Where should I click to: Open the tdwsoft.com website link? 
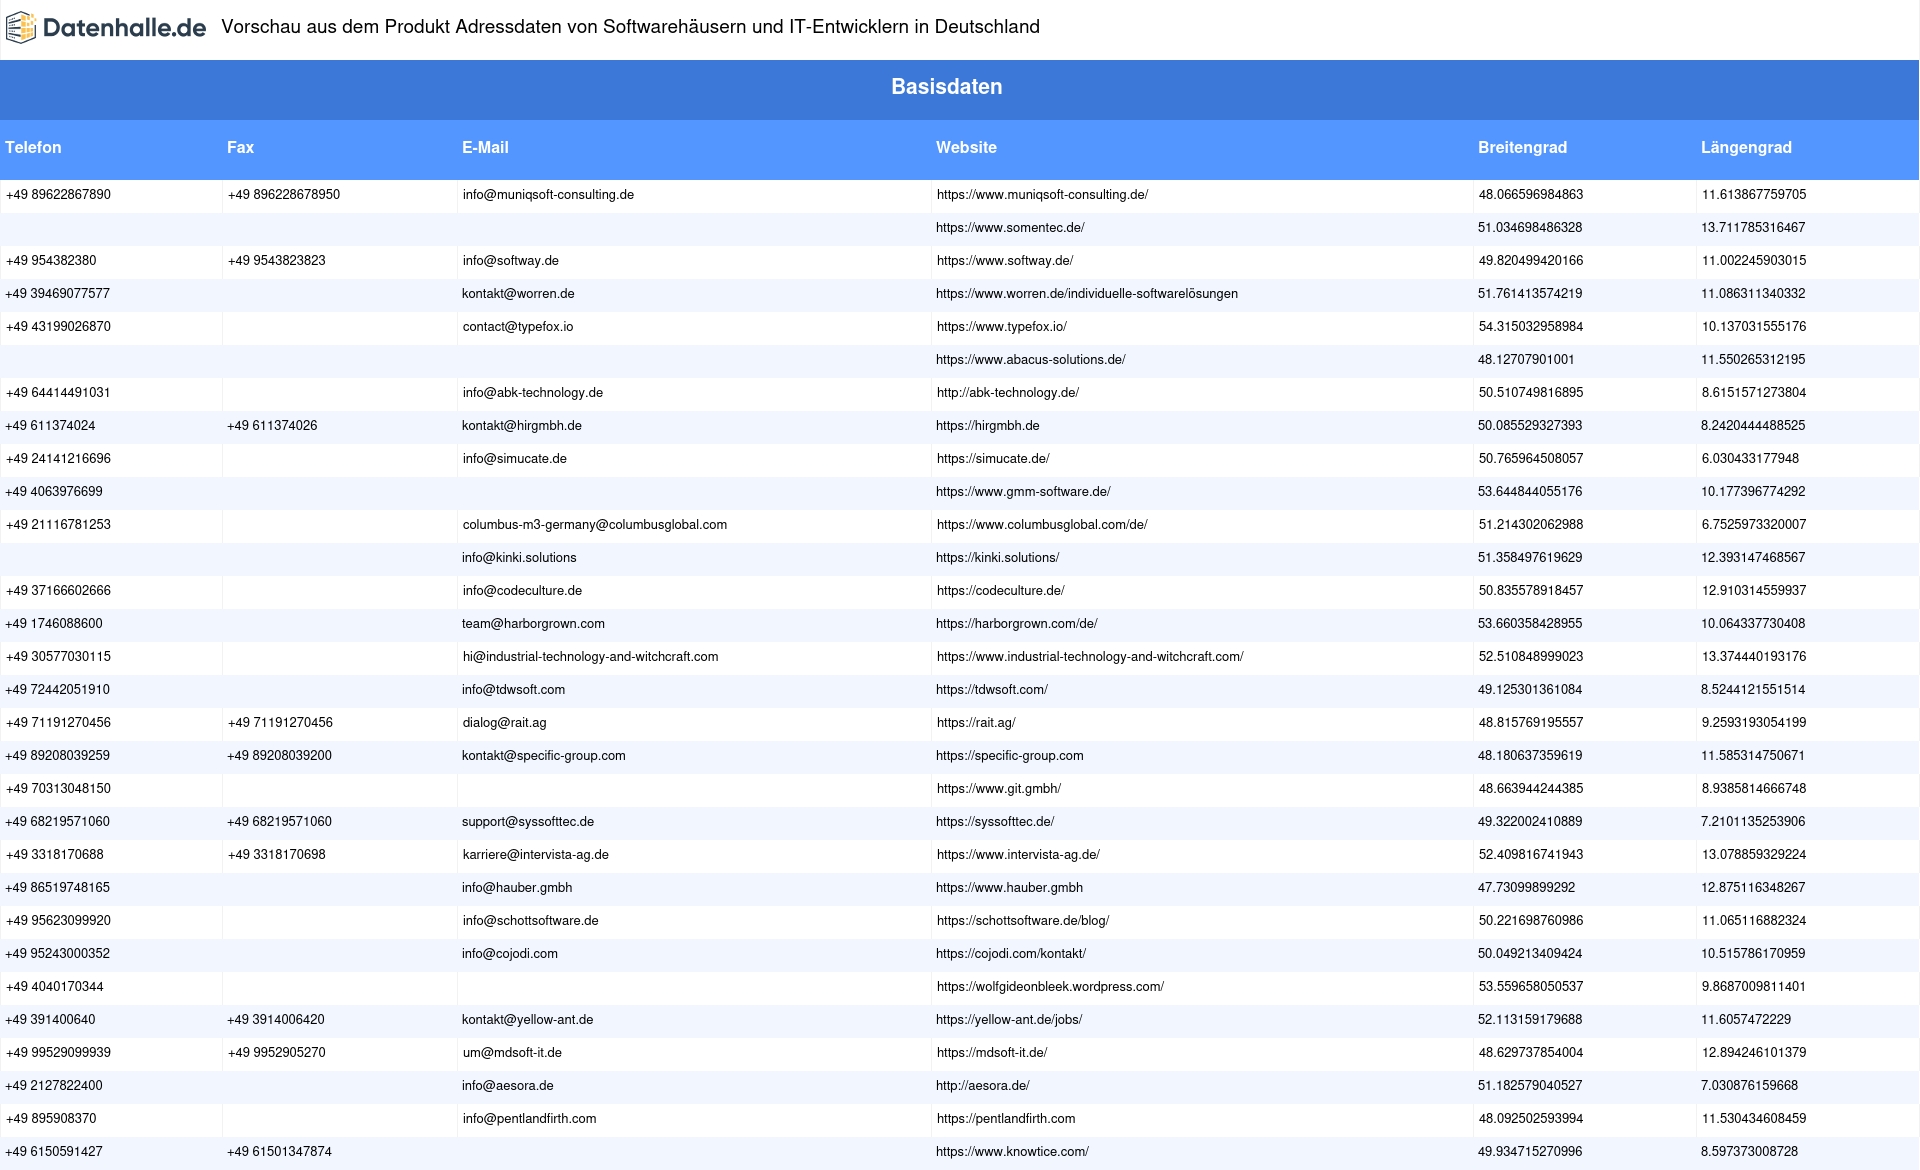[x=992, y=690]
